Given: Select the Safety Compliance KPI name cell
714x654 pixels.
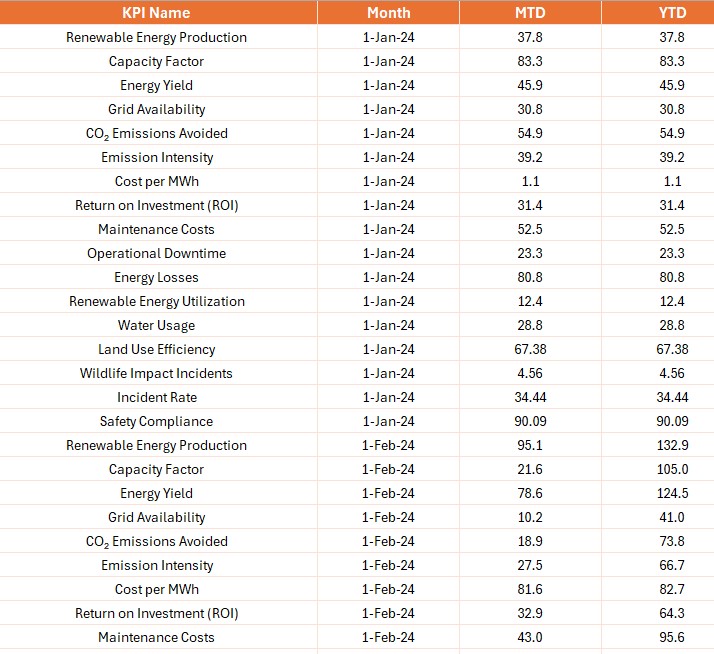Looking at the screenshot, I should (156, 421).
